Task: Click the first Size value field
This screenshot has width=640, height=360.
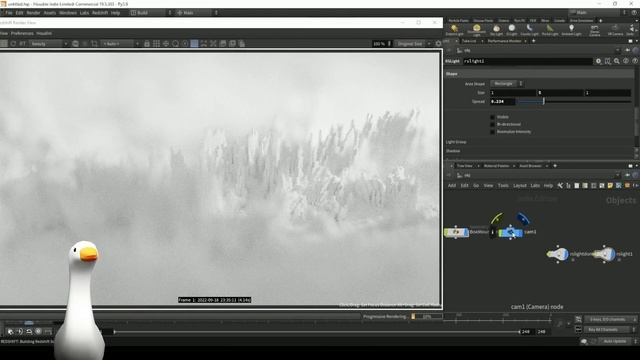Action: [x=513, y=93]
